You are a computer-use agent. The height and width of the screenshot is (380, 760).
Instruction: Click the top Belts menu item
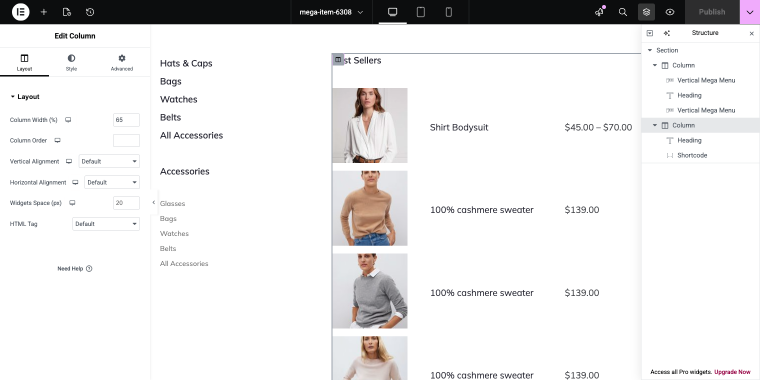(x=171, y=117)
